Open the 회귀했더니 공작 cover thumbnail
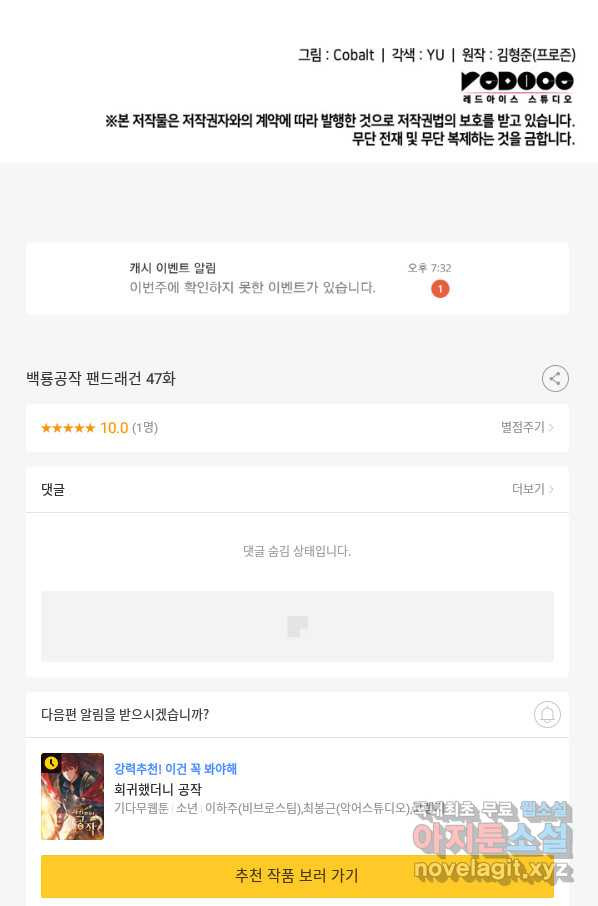The height and width of the screenshot is (906, 598). tap(72, 796)
